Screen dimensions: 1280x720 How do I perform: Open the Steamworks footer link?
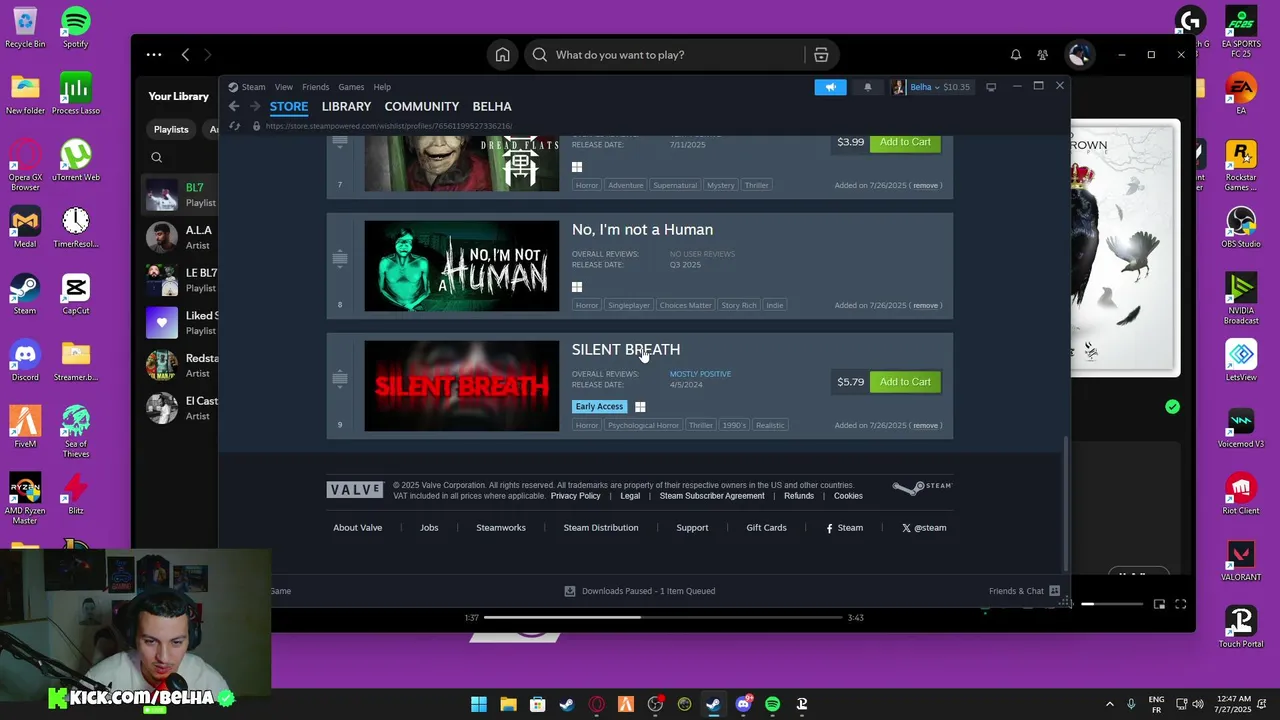tap(501, 528)
